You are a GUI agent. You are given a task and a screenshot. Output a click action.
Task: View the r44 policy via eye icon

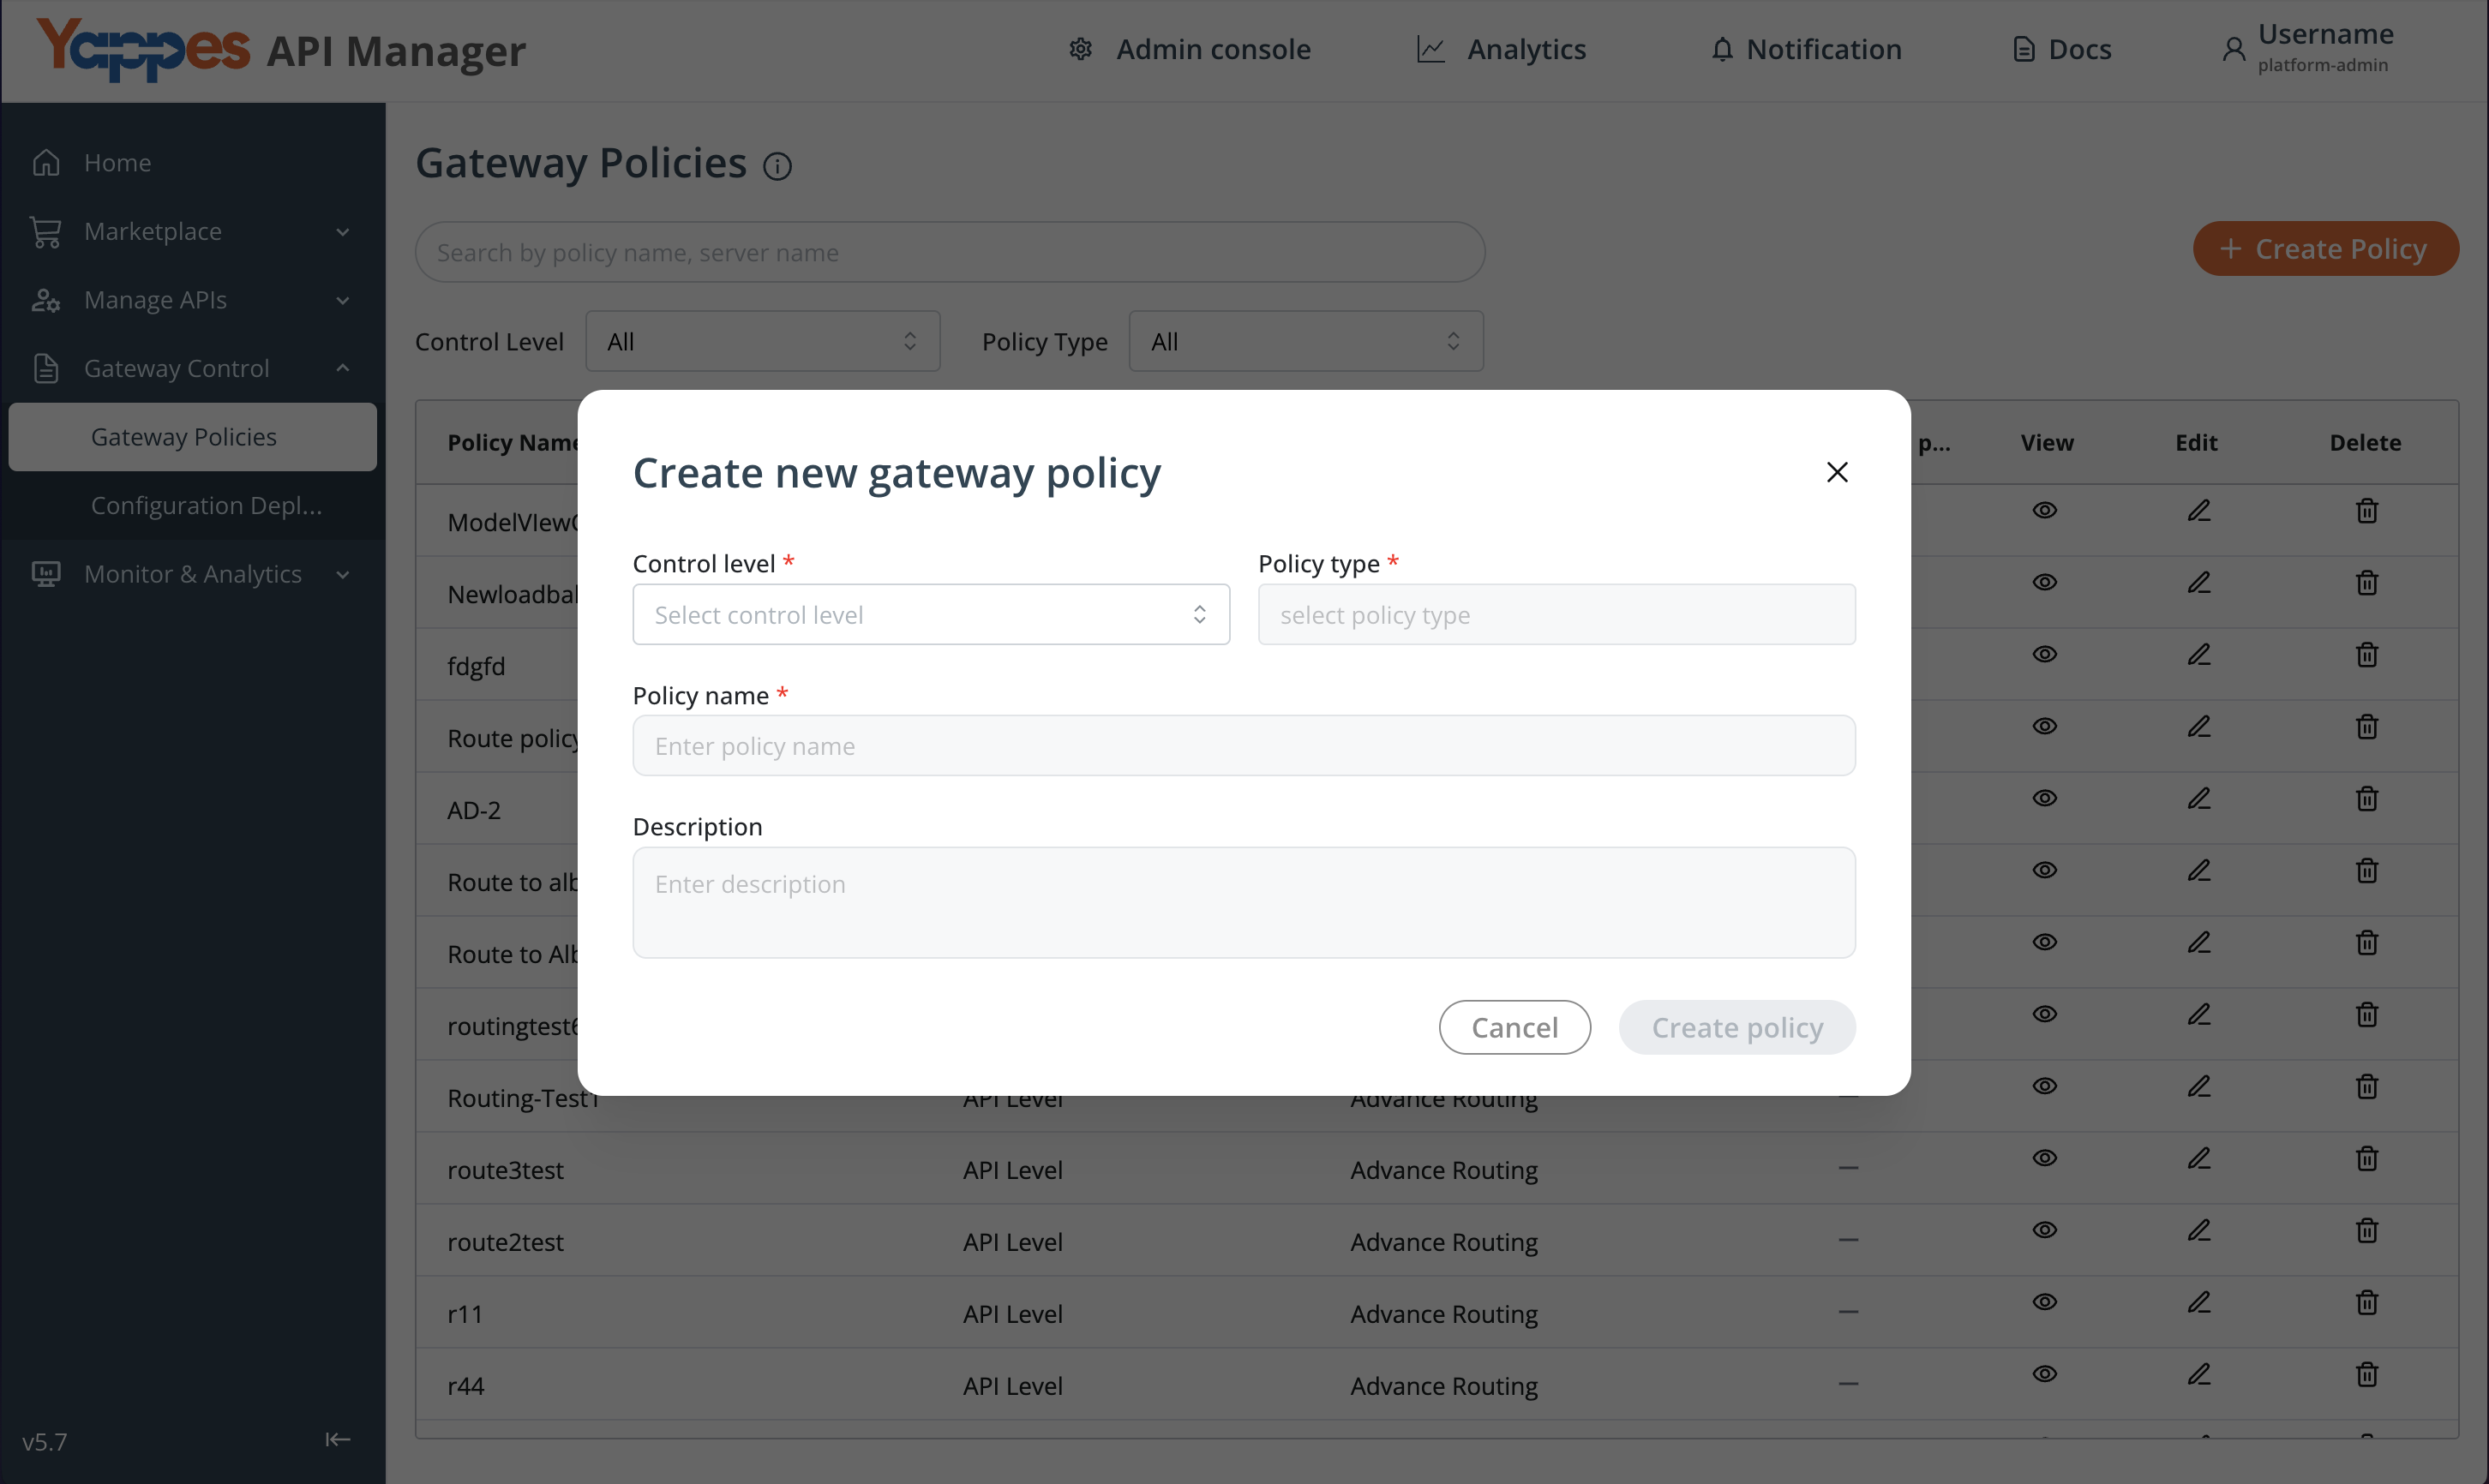(x=2045, y=1374)
